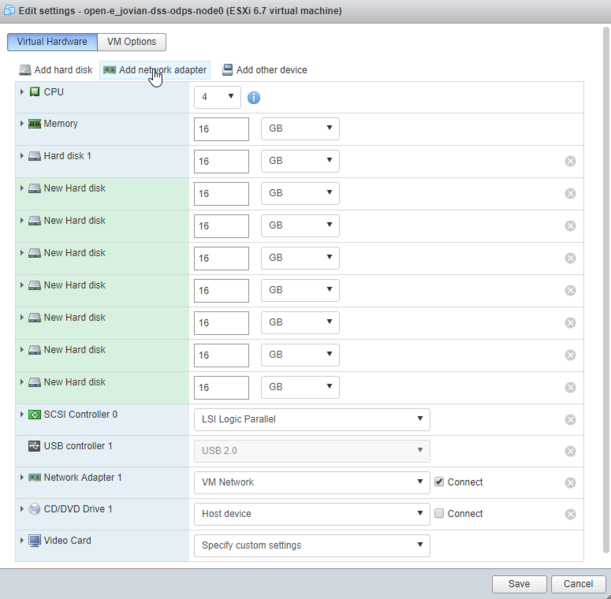Select the CD/DVD Drive 1 label
The image size is (611, 599).
78,509
